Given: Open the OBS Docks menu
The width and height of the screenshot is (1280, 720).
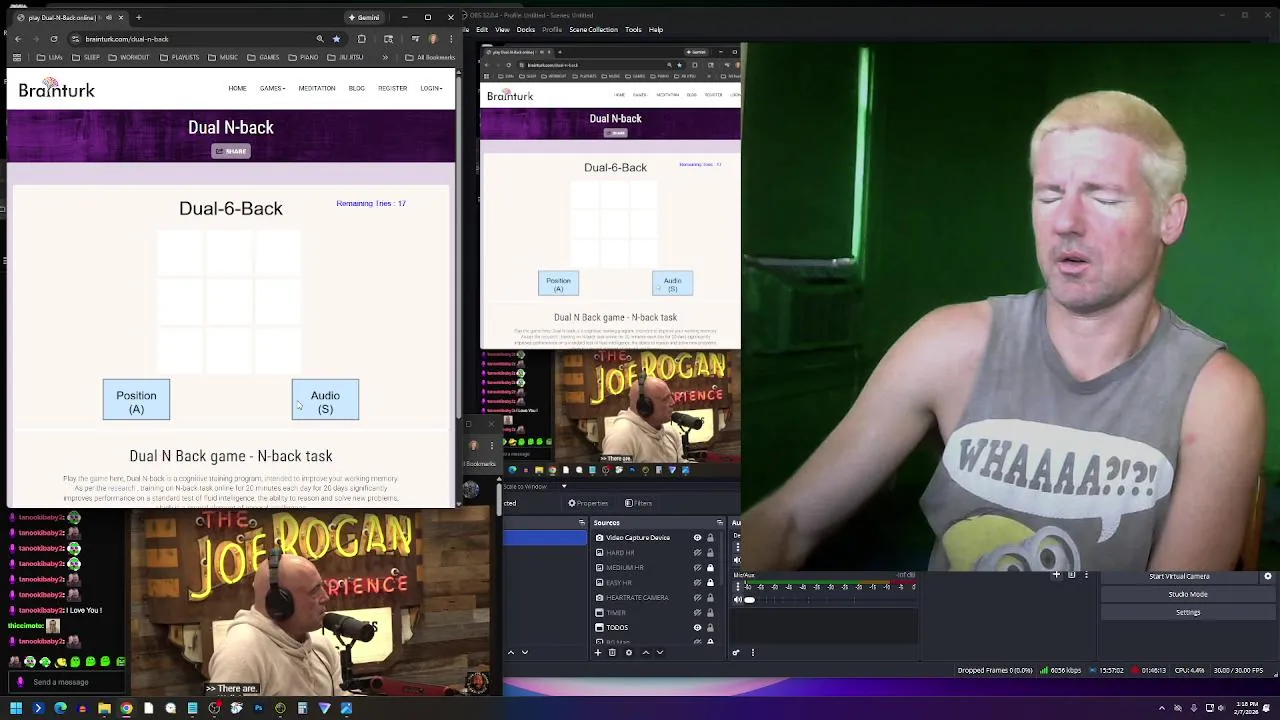Looking at the screenshot, I should [526, 30].
